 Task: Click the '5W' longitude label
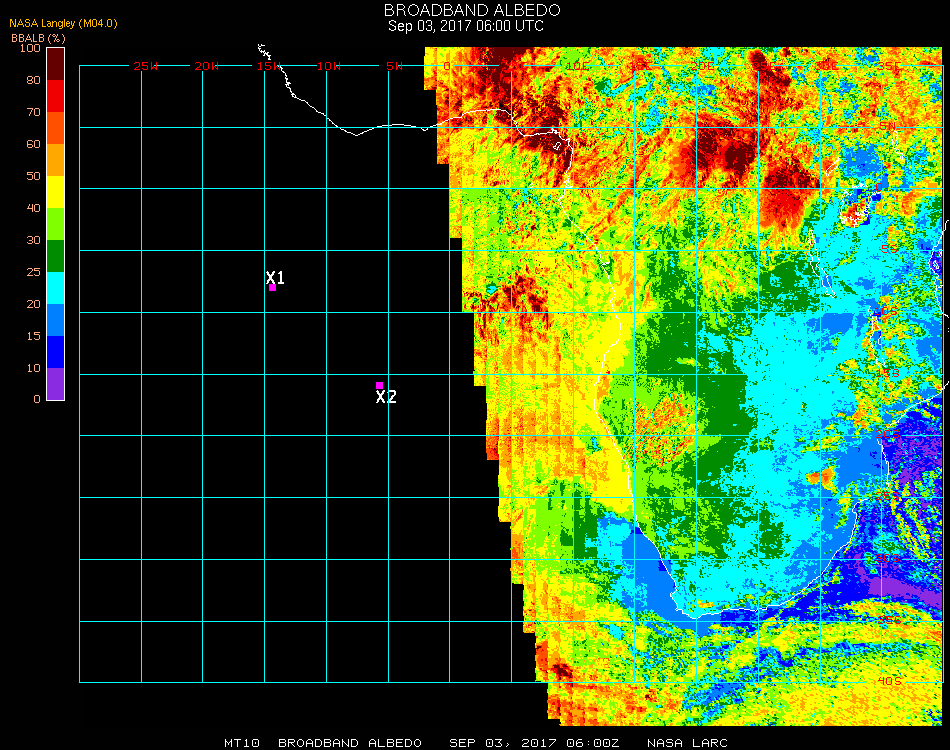[x=394, y=66]
